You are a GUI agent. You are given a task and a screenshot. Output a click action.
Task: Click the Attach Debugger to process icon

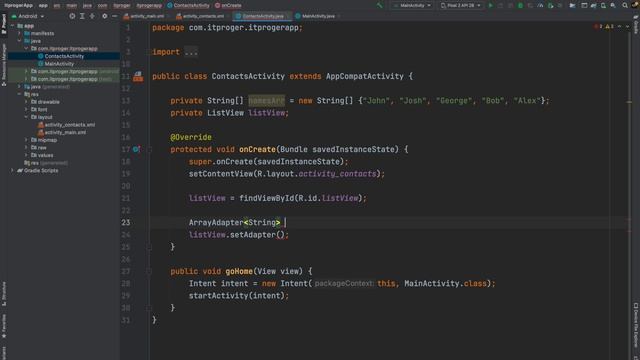550,5
